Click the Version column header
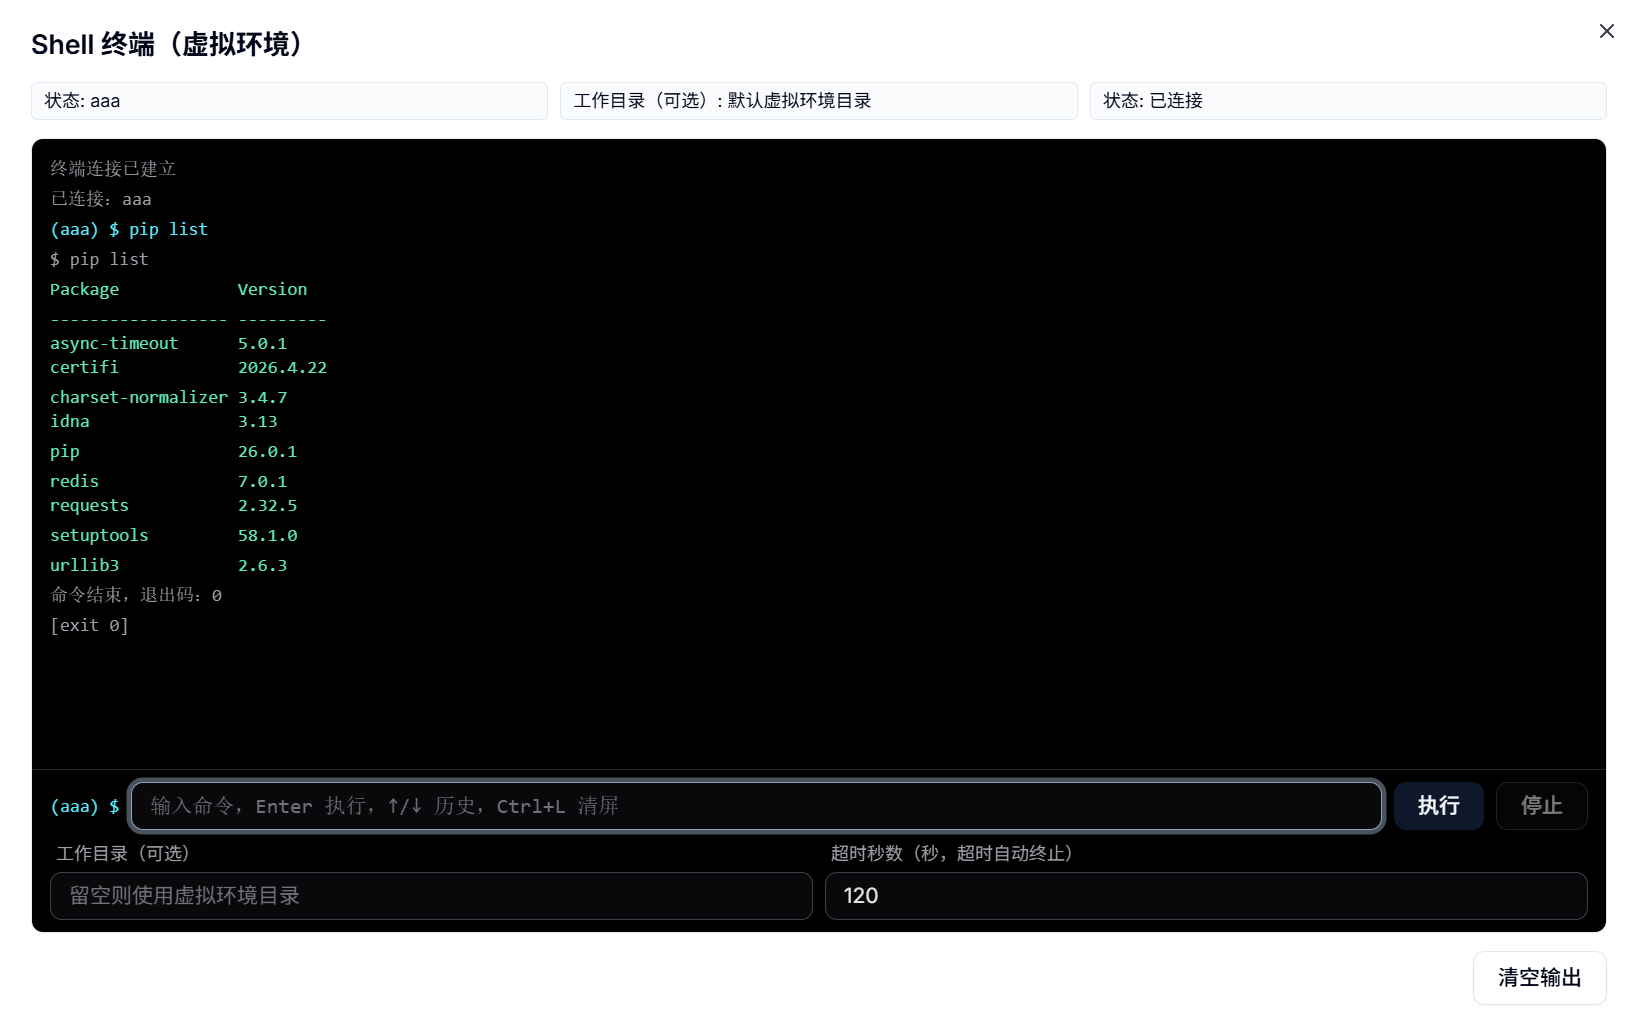 point(272,289)
